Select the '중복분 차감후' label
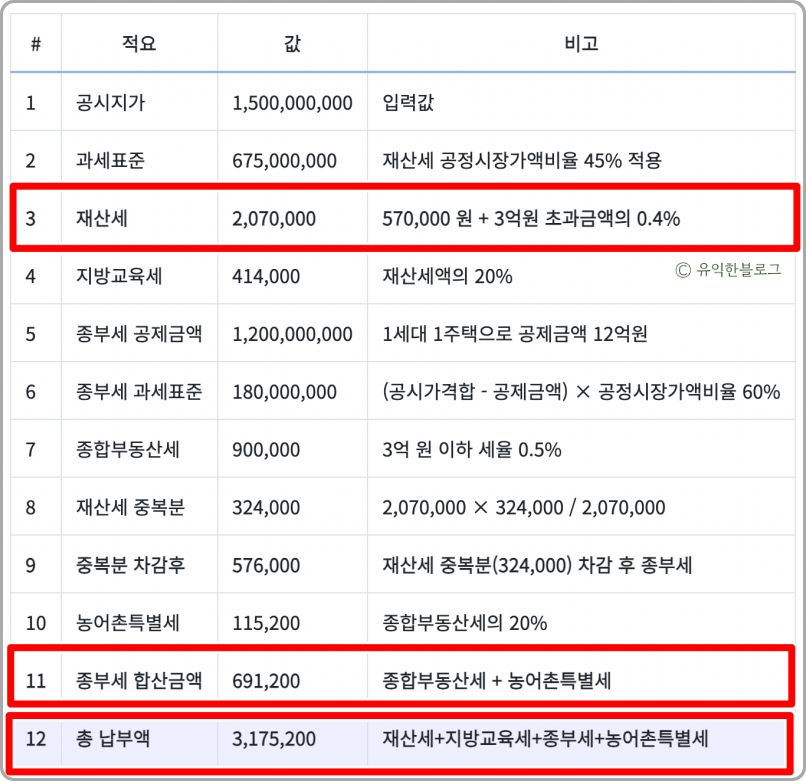Image resolution: width=806 pixels, height=781 pixels. point(131,565)
